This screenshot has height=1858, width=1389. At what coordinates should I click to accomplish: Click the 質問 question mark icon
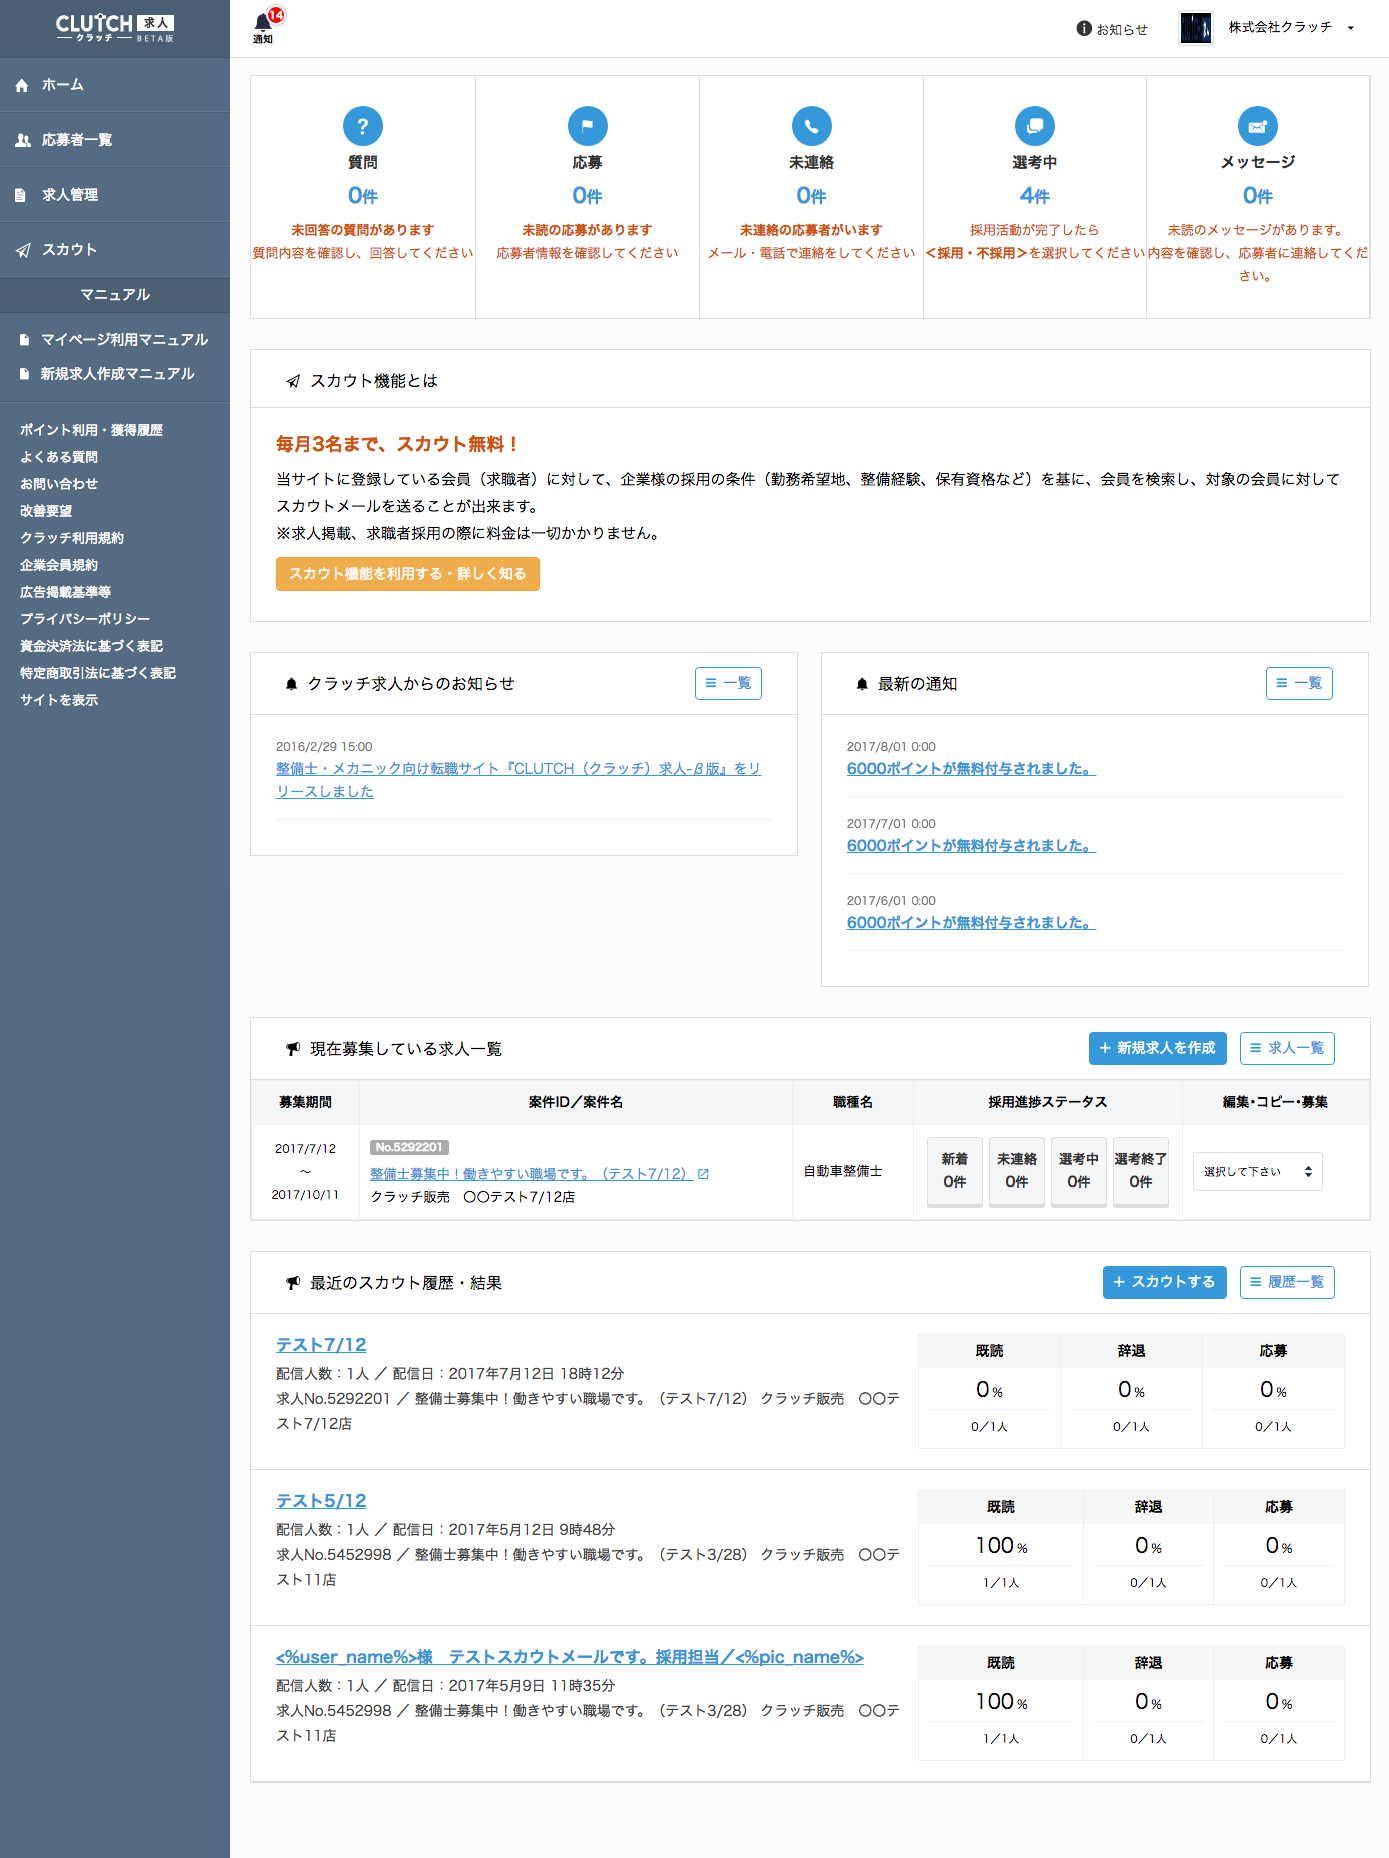(363, 126)
